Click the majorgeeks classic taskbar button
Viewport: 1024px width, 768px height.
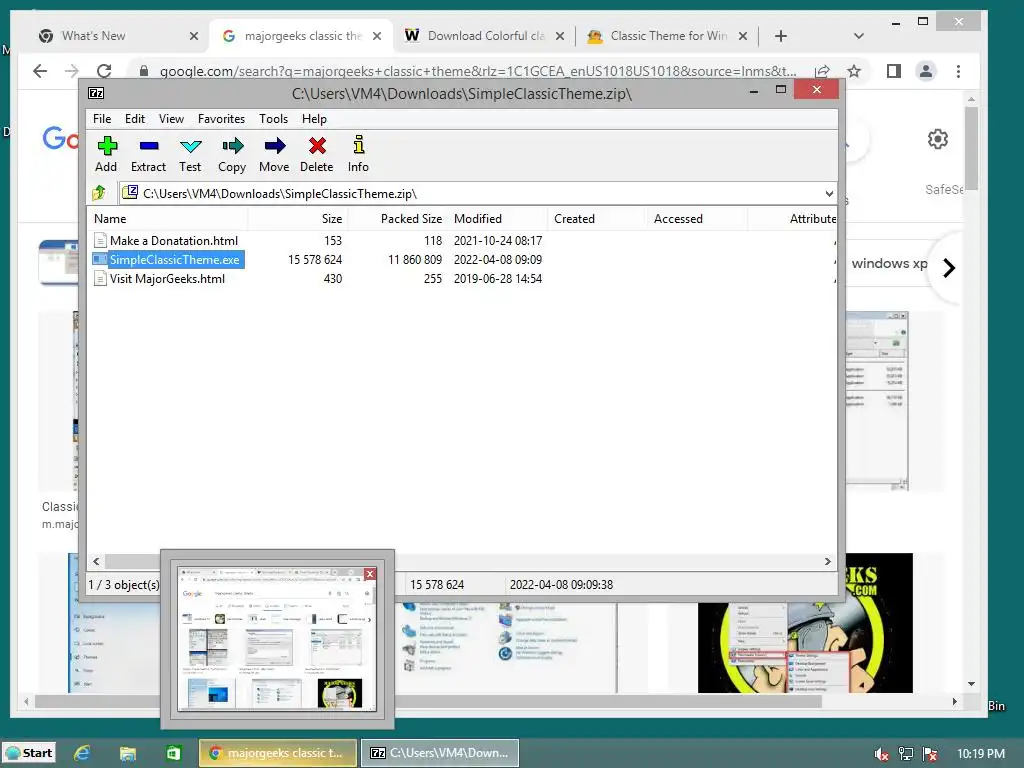(278, 753)
